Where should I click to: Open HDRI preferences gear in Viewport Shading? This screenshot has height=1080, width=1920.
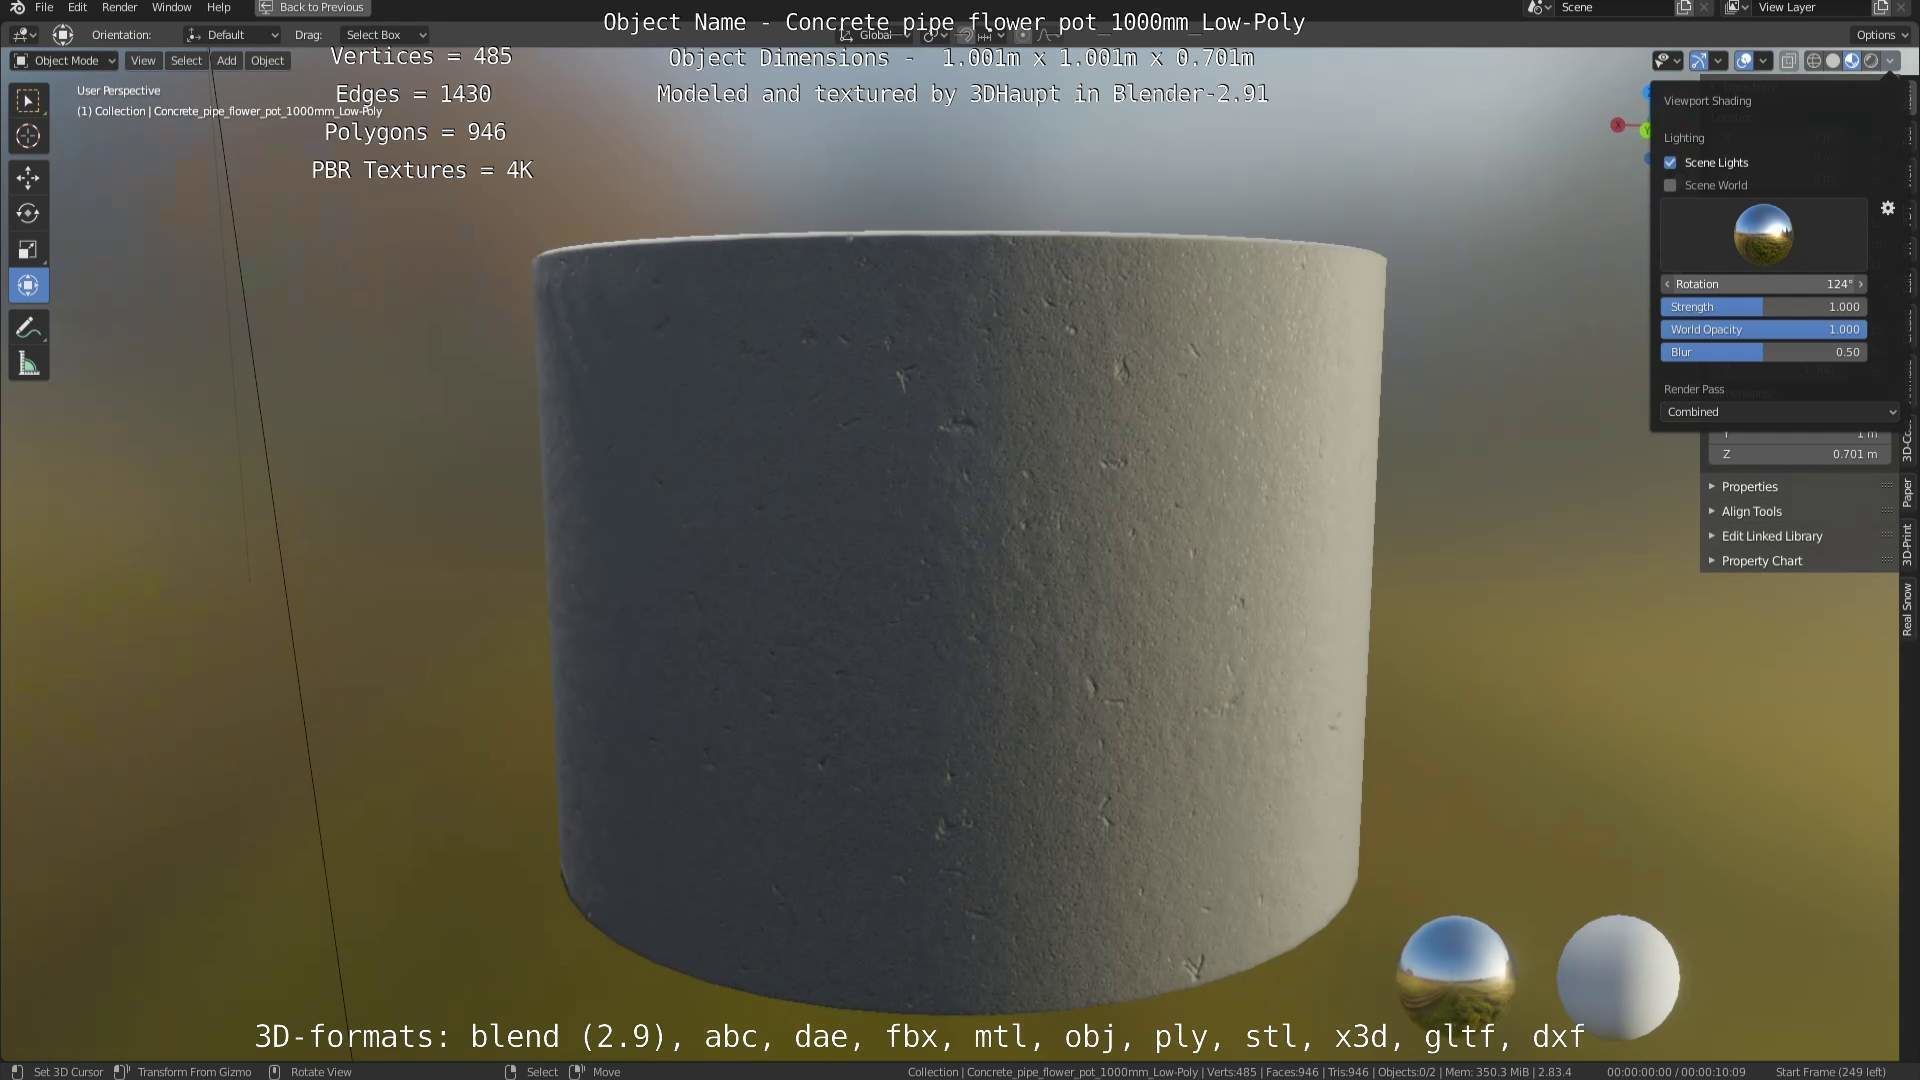[1887, 208]
